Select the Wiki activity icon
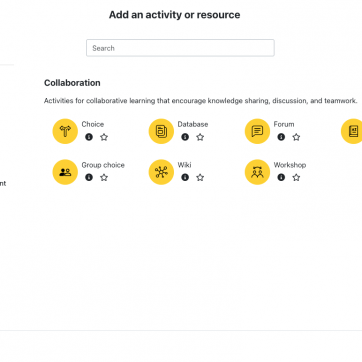This screenshot has width=362, height=362. click(x=161, y=172)
